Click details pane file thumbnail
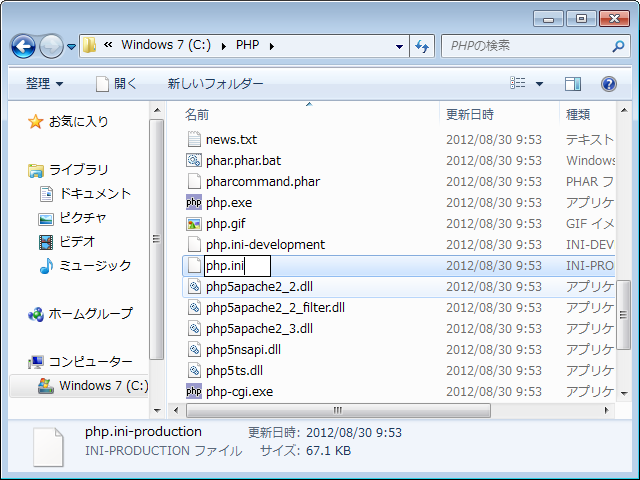 click(48, 447)
